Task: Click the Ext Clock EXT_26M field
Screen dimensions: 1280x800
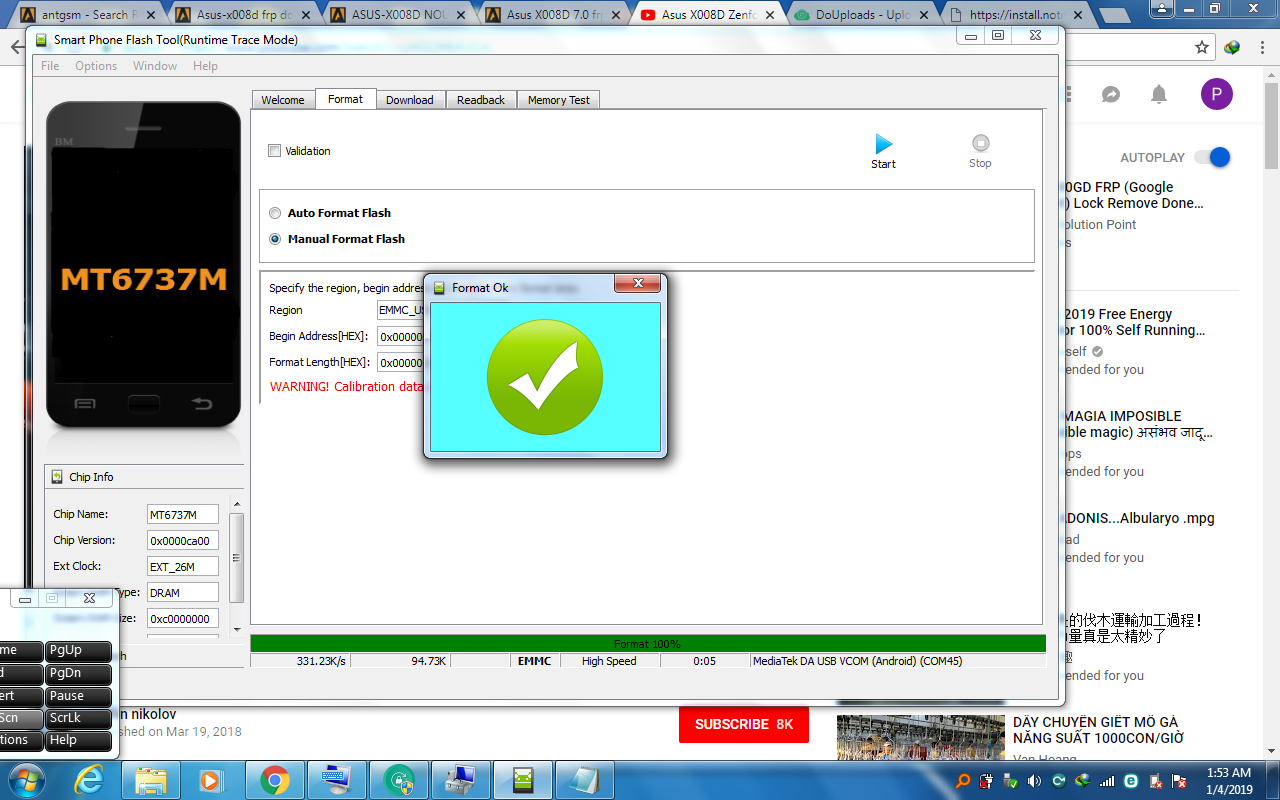Action: (x=182, y=567)
